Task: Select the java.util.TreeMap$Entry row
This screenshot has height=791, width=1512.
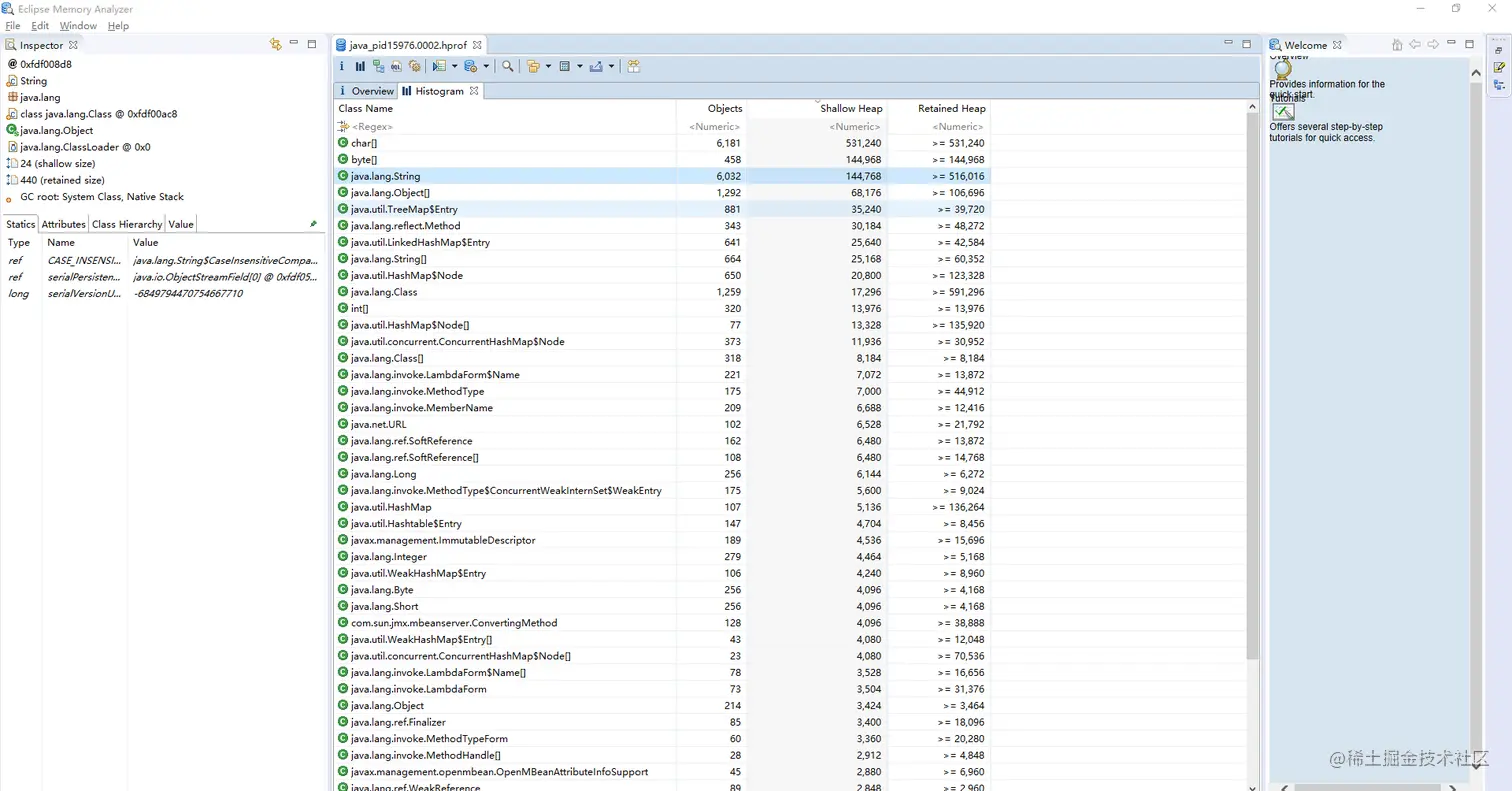Action: point(662,209)
